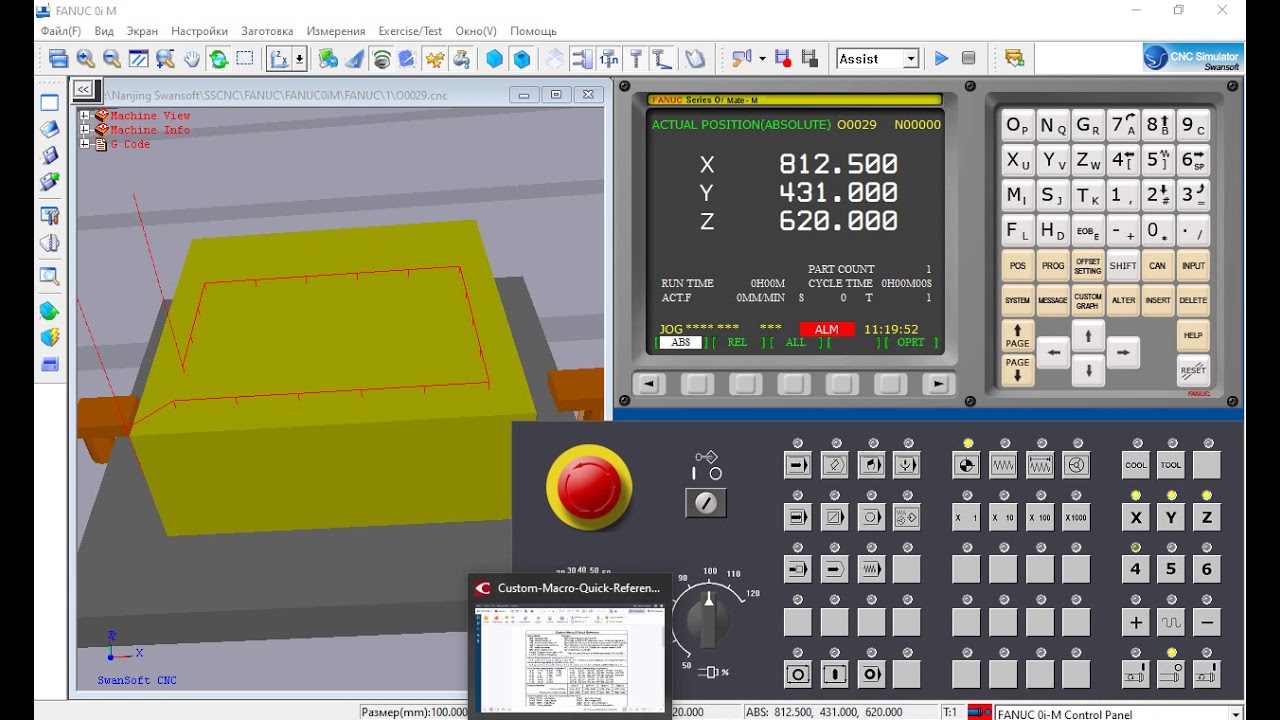Select the AUTO mode arrow key

pos(798,465)
